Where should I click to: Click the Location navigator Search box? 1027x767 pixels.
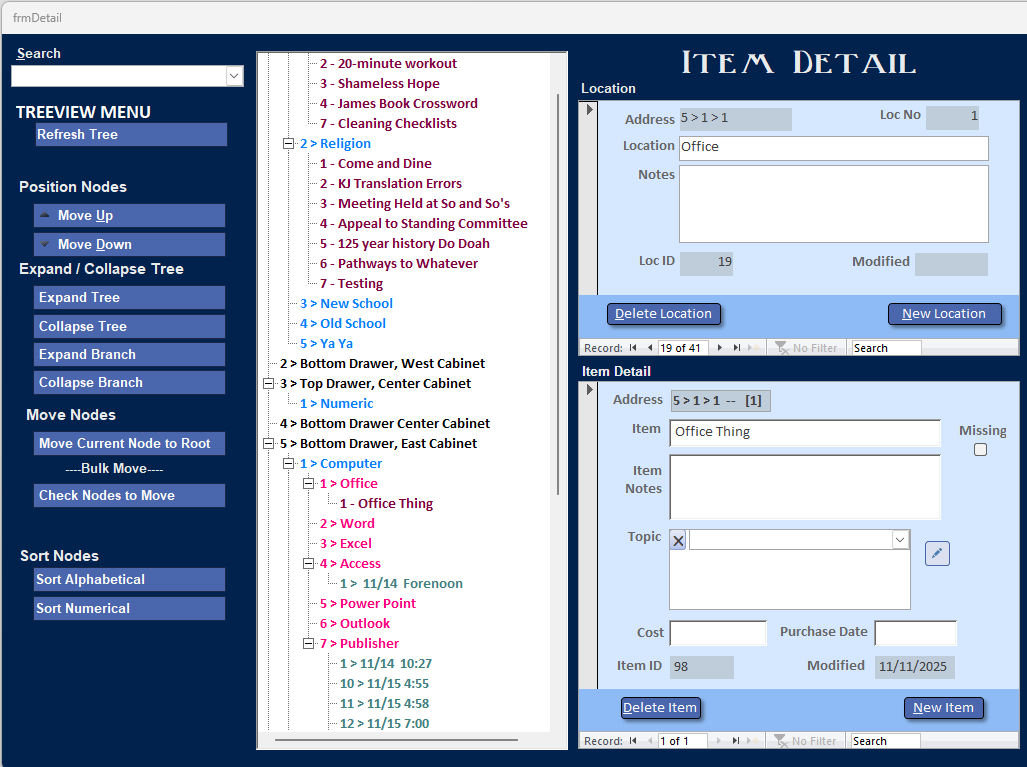coord(886,348)
